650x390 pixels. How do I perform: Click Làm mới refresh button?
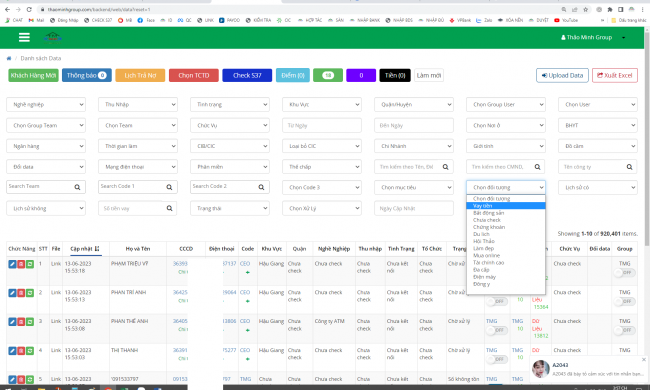coord(429,75)
